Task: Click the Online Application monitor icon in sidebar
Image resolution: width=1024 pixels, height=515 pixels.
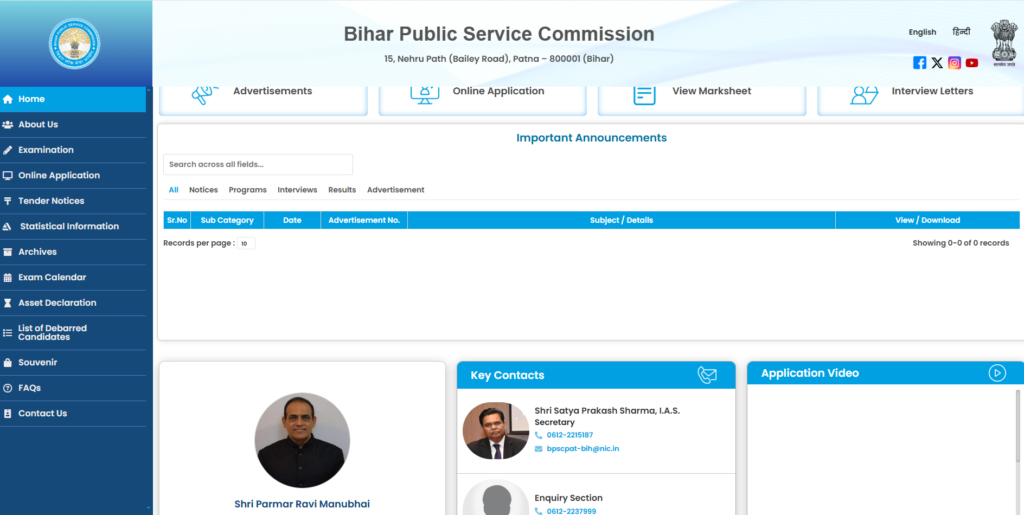Action: point(8,176)
